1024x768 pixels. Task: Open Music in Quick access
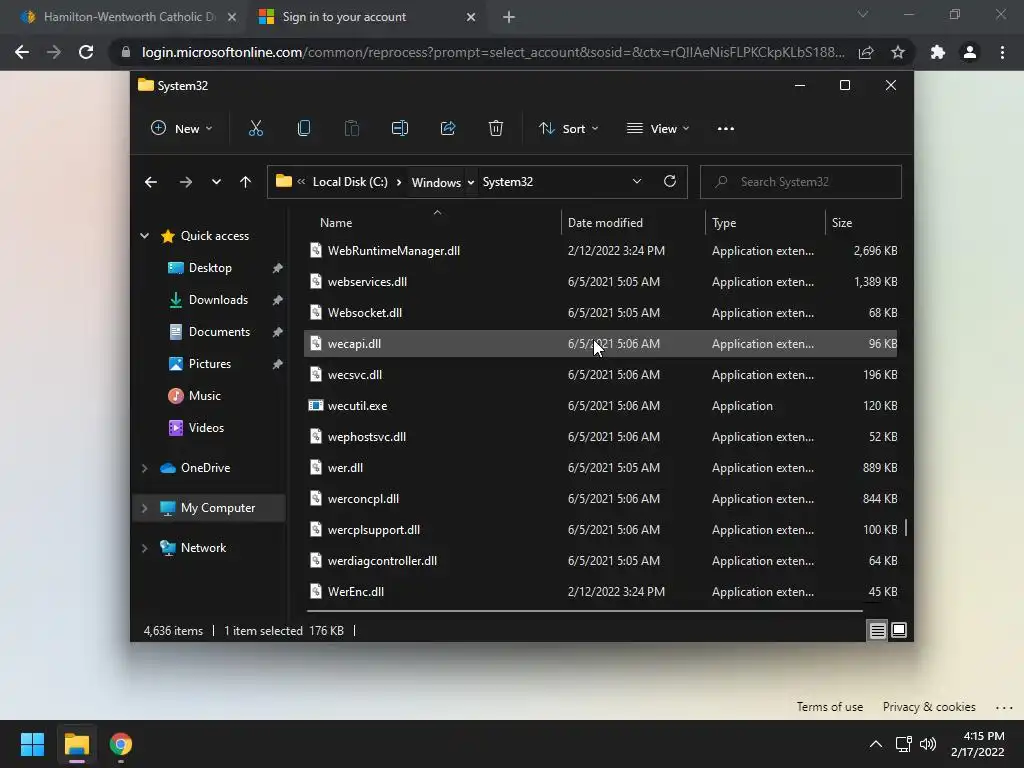tap(204, 396)
